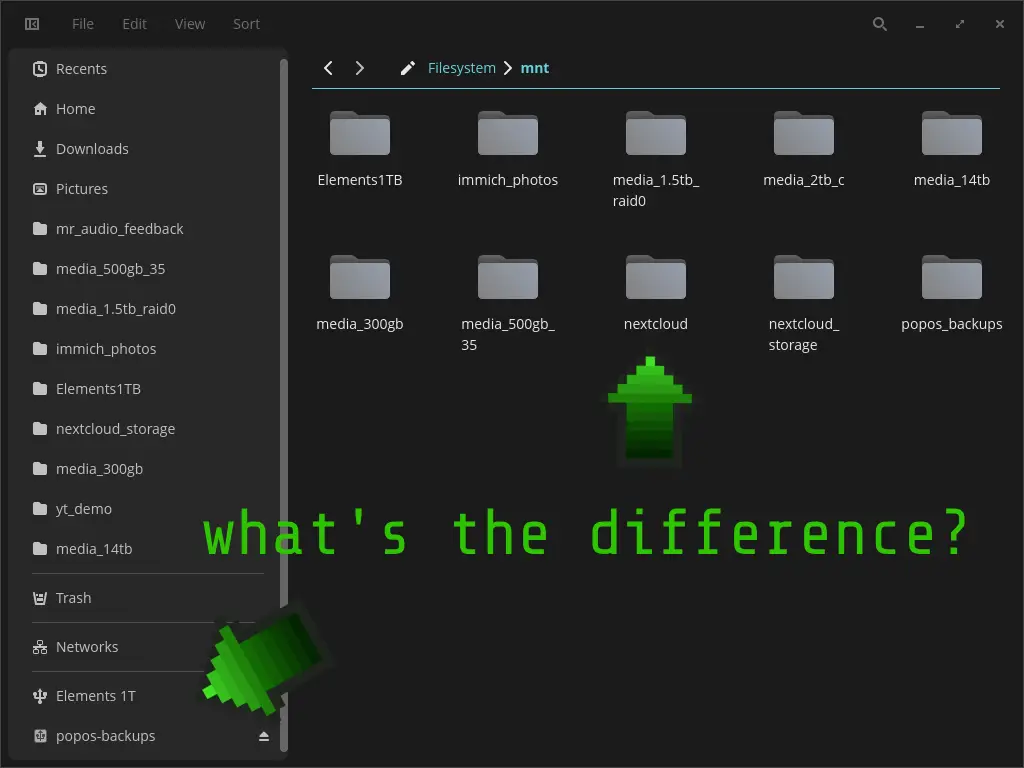Eject the popos-backups drive
The width and height of the screenshot is (1024, 768).
point(264,737)
